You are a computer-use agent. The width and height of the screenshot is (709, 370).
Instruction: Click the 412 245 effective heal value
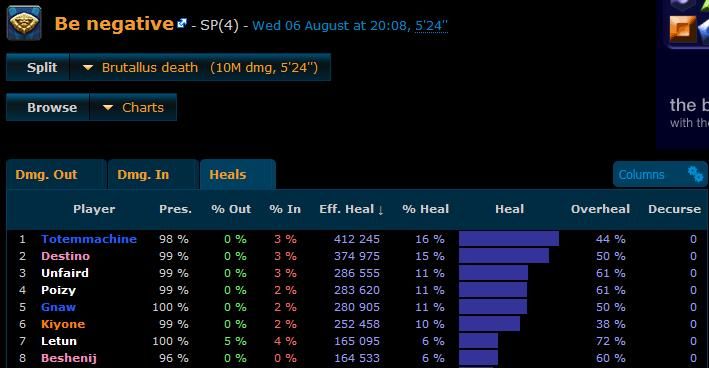click(357, 239)
